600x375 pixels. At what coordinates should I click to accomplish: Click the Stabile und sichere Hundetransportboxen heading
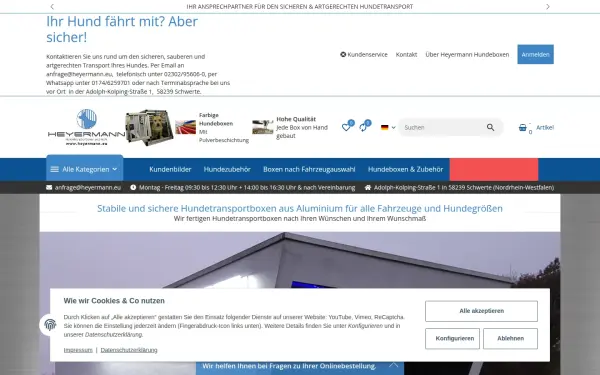pos(300,208)
